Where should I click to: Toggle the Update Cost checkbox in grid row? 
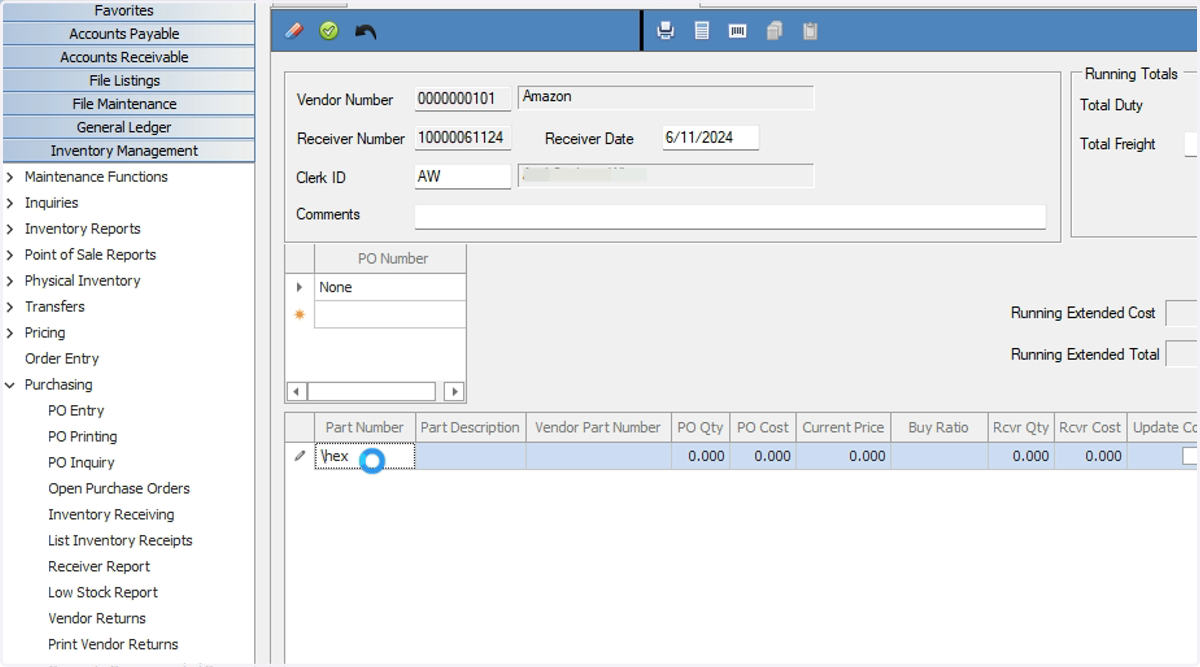click(x=1190, y=456)
